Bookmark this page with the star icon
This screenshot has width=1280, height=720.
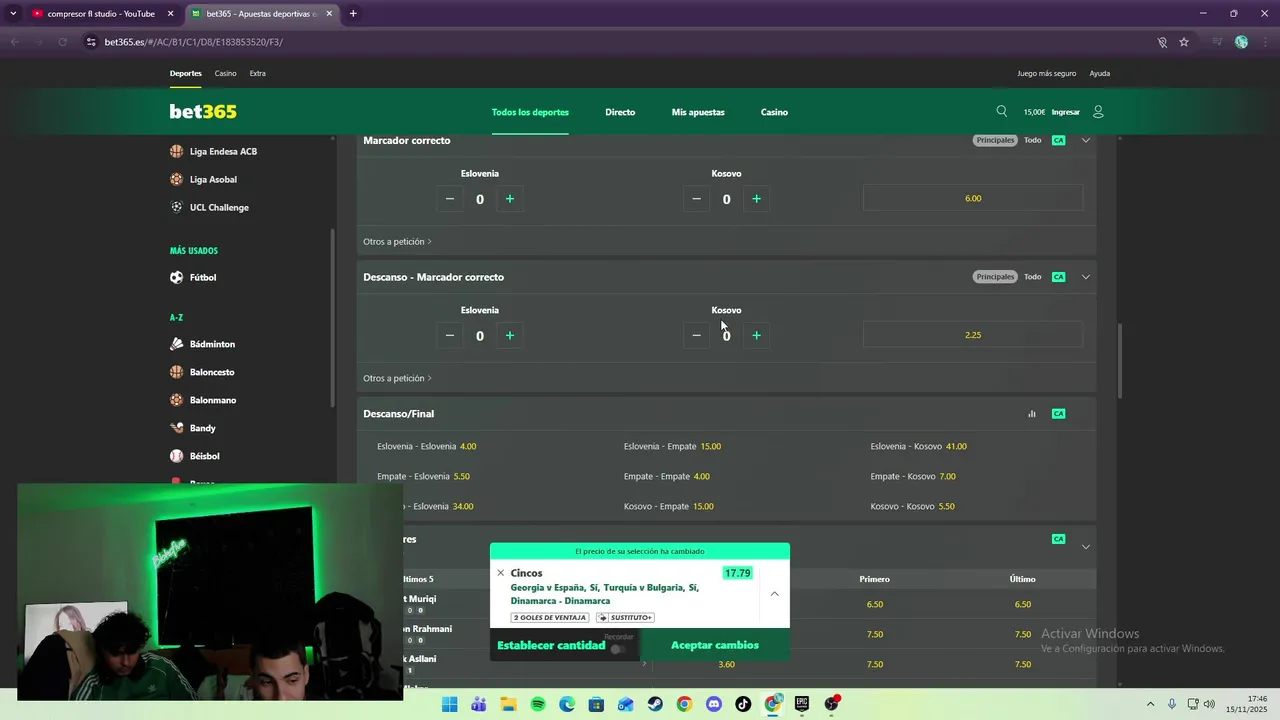1184,42
